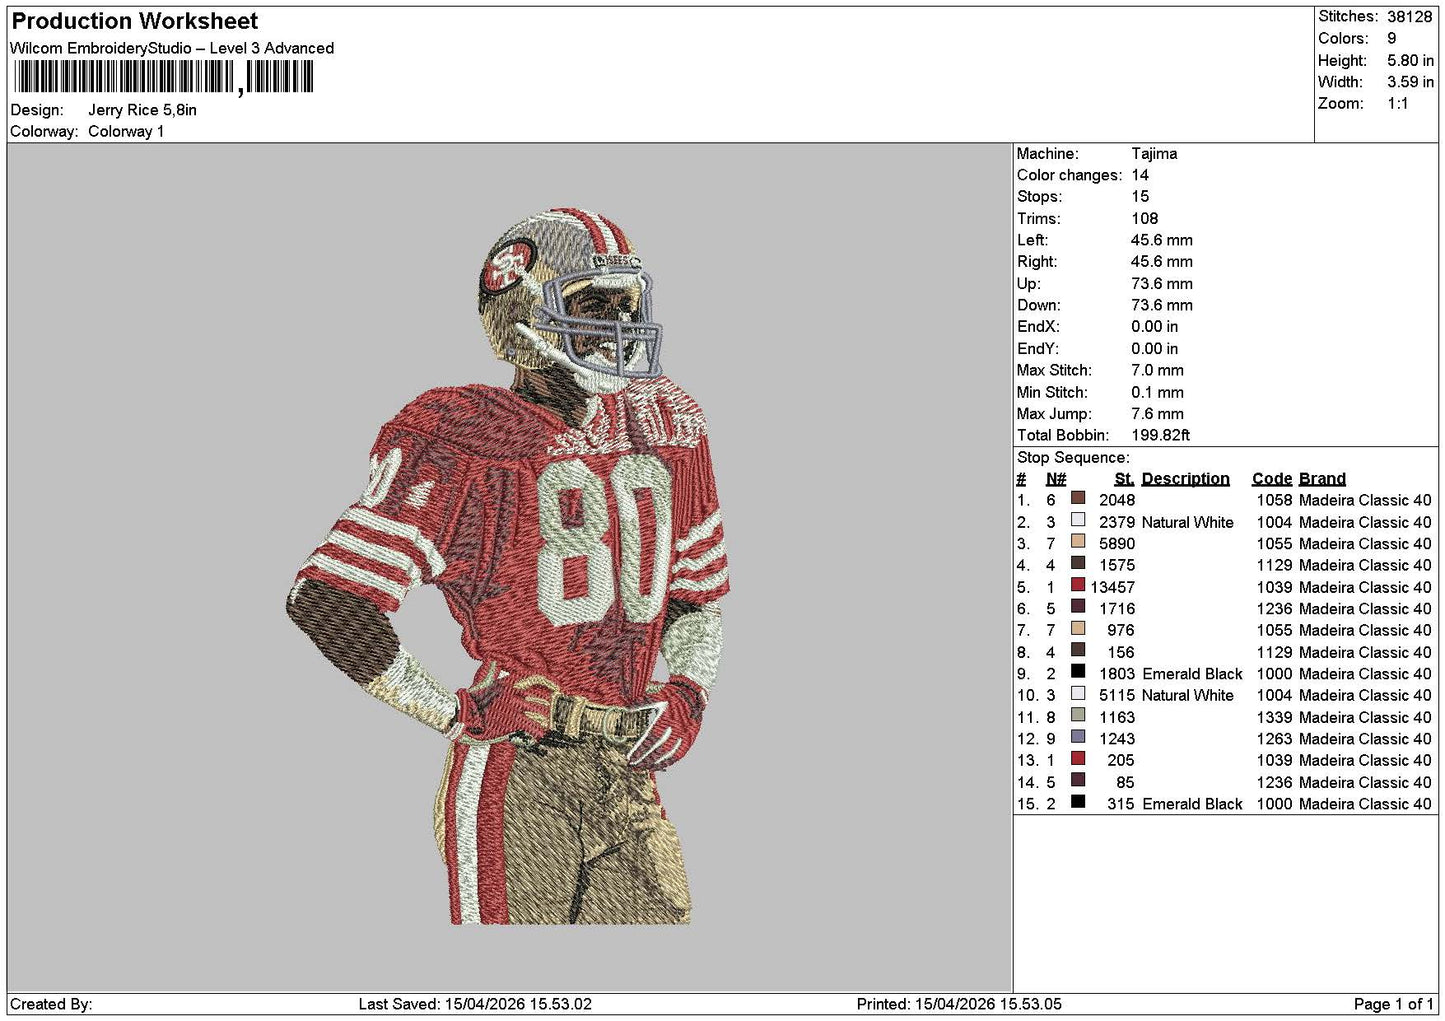This screenshot has height=1021, width=1445.
Task: Click the brown swatch in stop row 1
Action: (x=1078, y=498)
